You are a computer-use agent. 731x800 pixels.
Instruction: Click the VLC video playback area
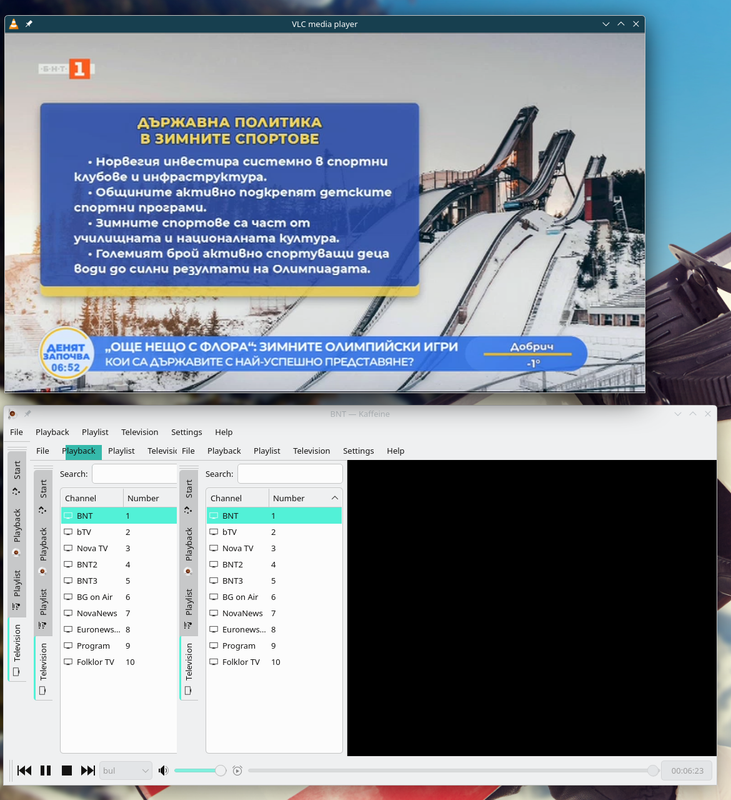[x=324, y=213]
